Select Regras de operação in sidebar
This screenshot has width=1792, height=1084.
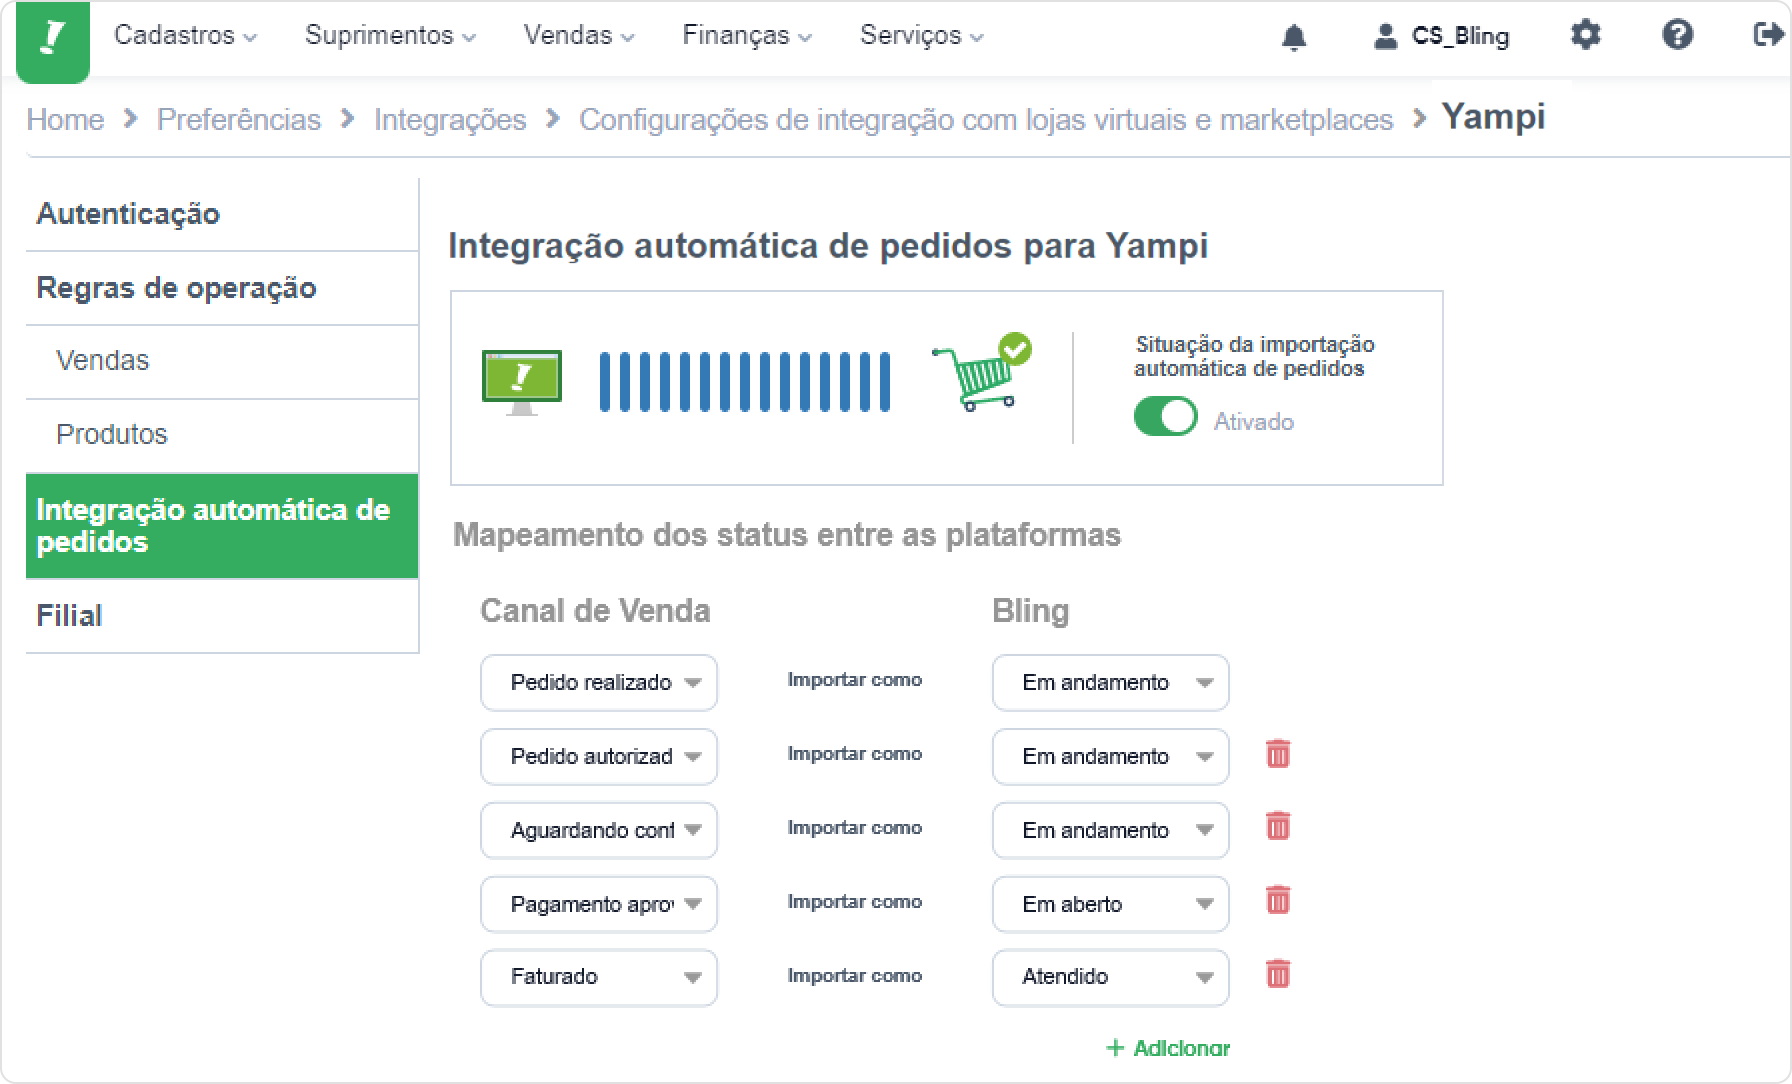(222, 288)
